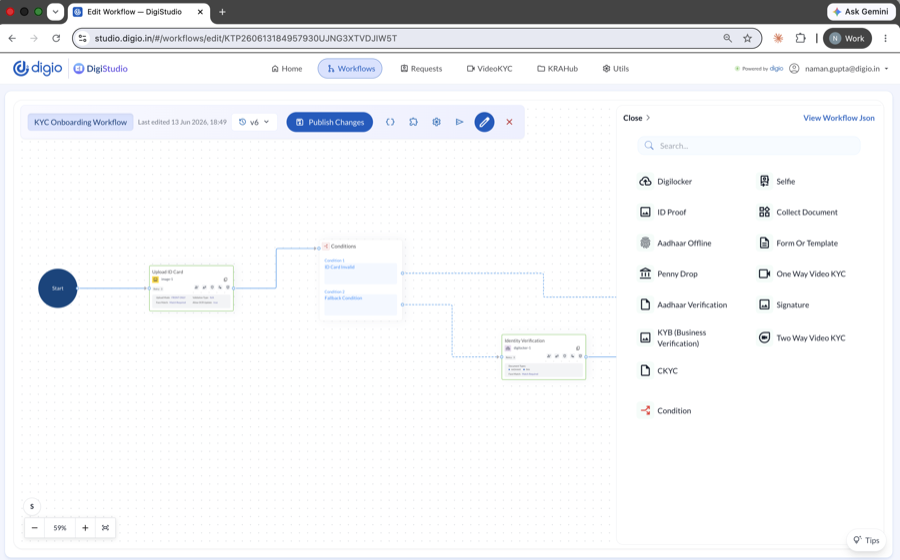This screenshot has width=900, height=560.
Task: Select the Penny Drop bank item
Action: pos(668,274)
